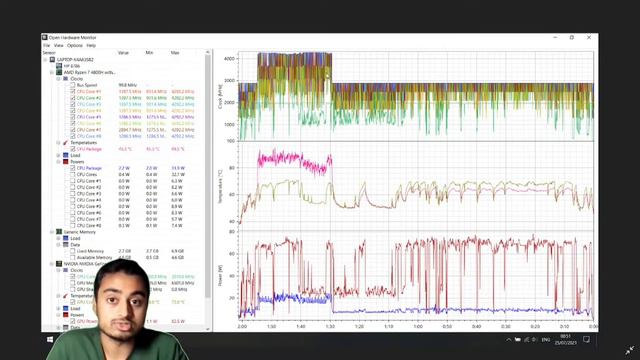Viewport: 640px width, 360px height.
Task: Select the HP mainboard row label
Action: (71, 66)
